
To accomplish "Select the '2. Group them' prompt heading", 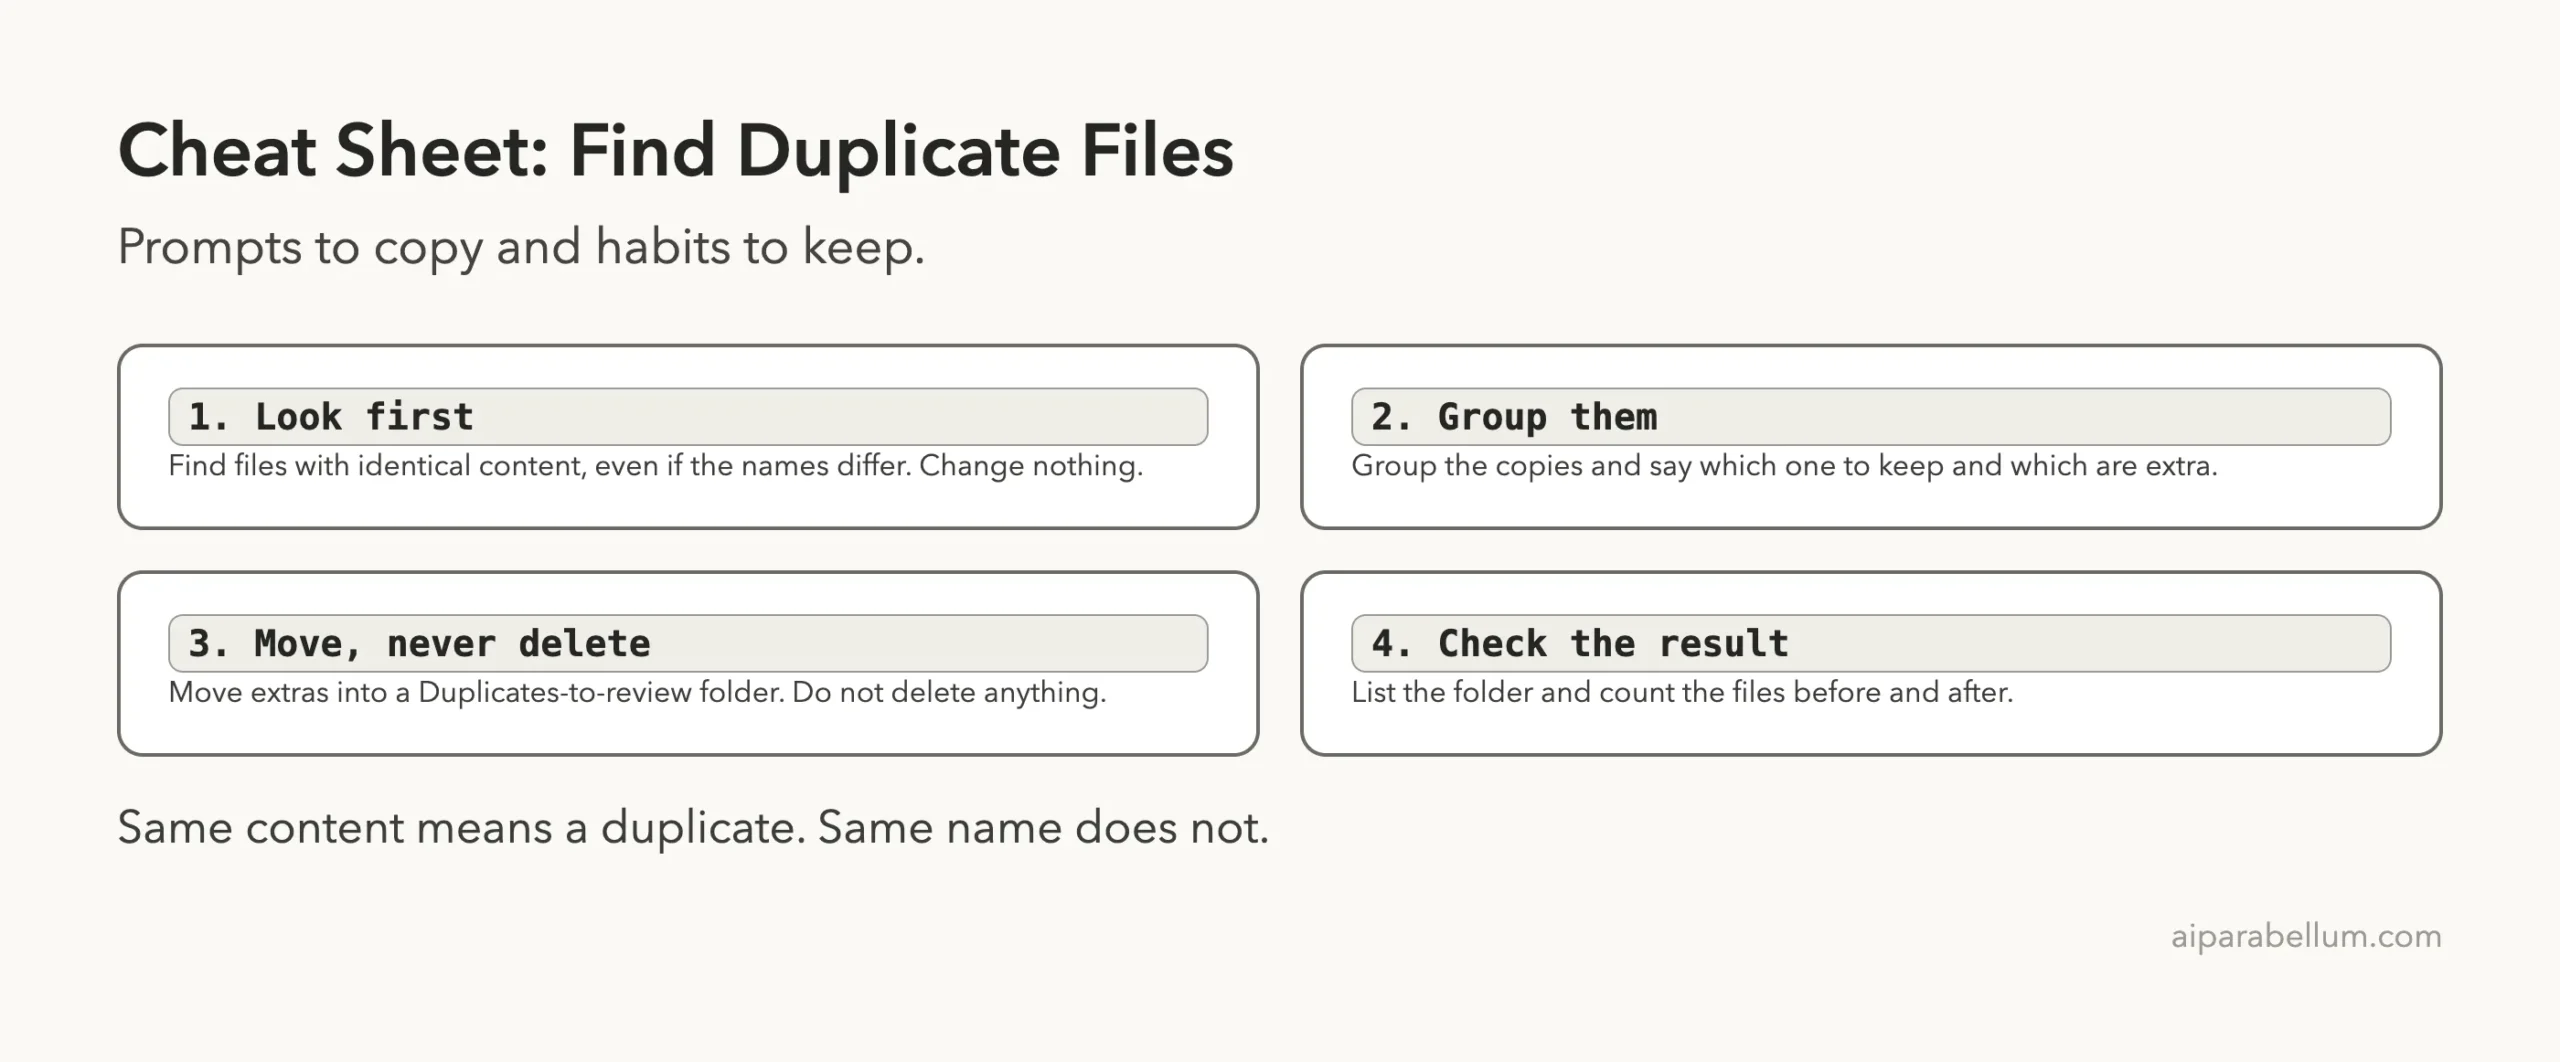I will click(1871, 416).
